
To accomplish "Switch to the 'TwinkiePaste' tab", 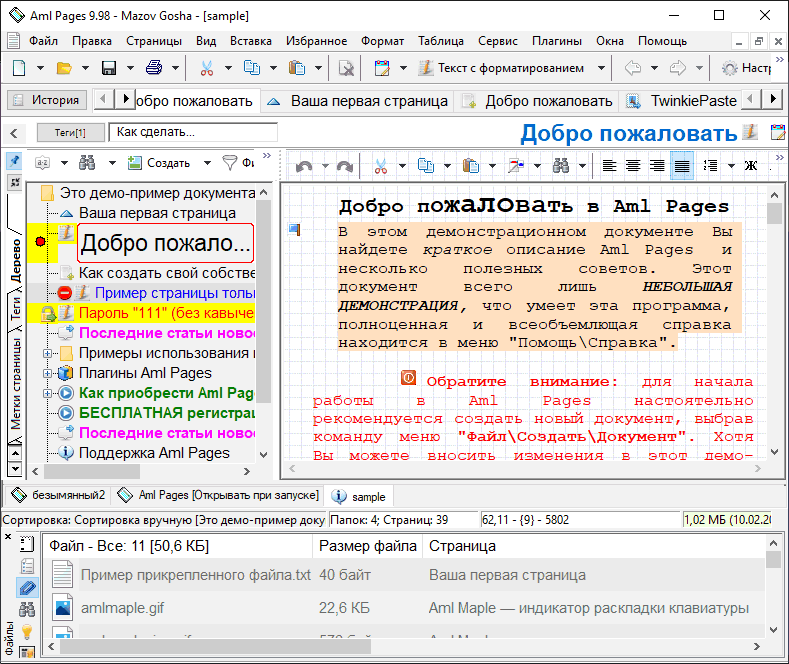I will 682,101.
